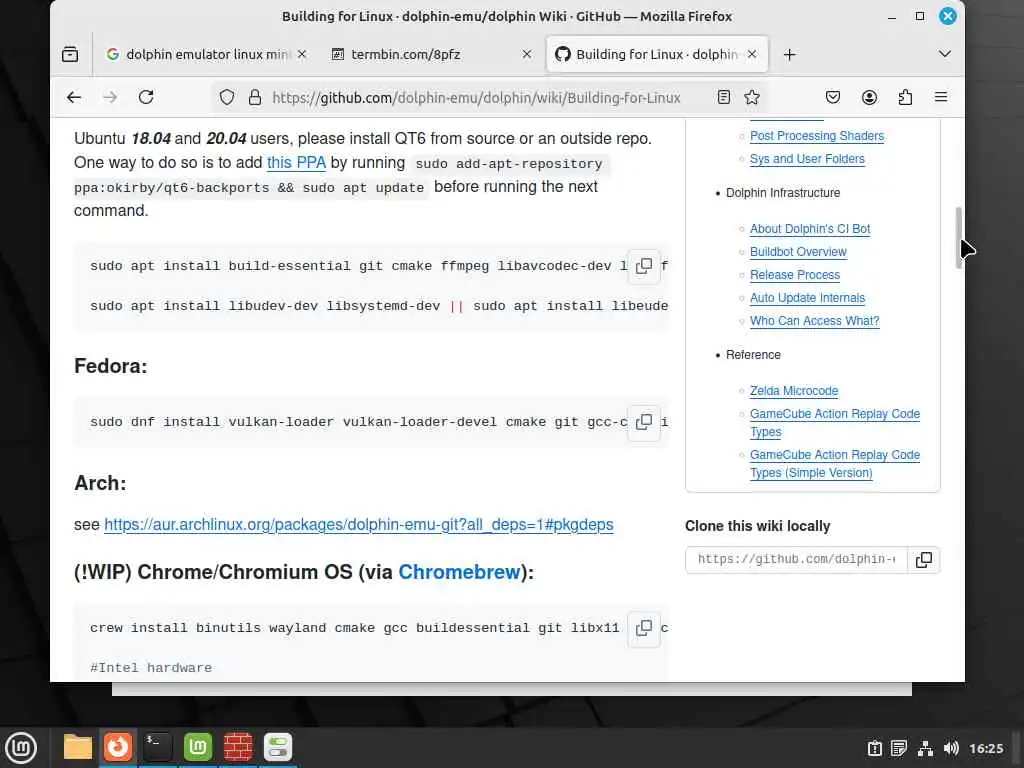Toggle reader view icon
This screenshot has height=768, width=1024.
(724, 97)
